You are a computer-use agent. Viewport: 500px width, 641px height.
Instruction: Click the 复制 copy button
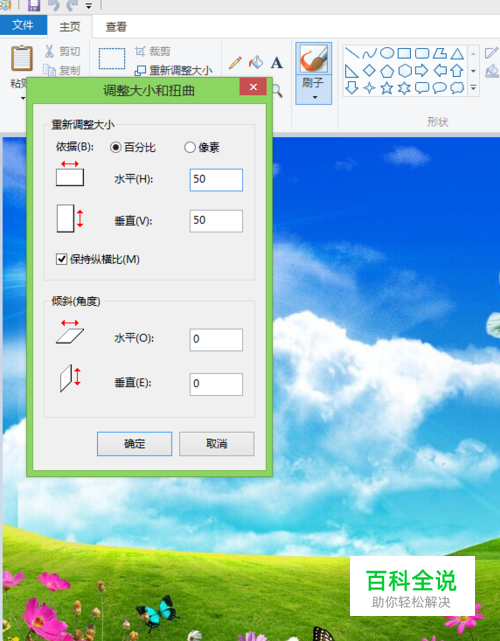pos(62,70)
